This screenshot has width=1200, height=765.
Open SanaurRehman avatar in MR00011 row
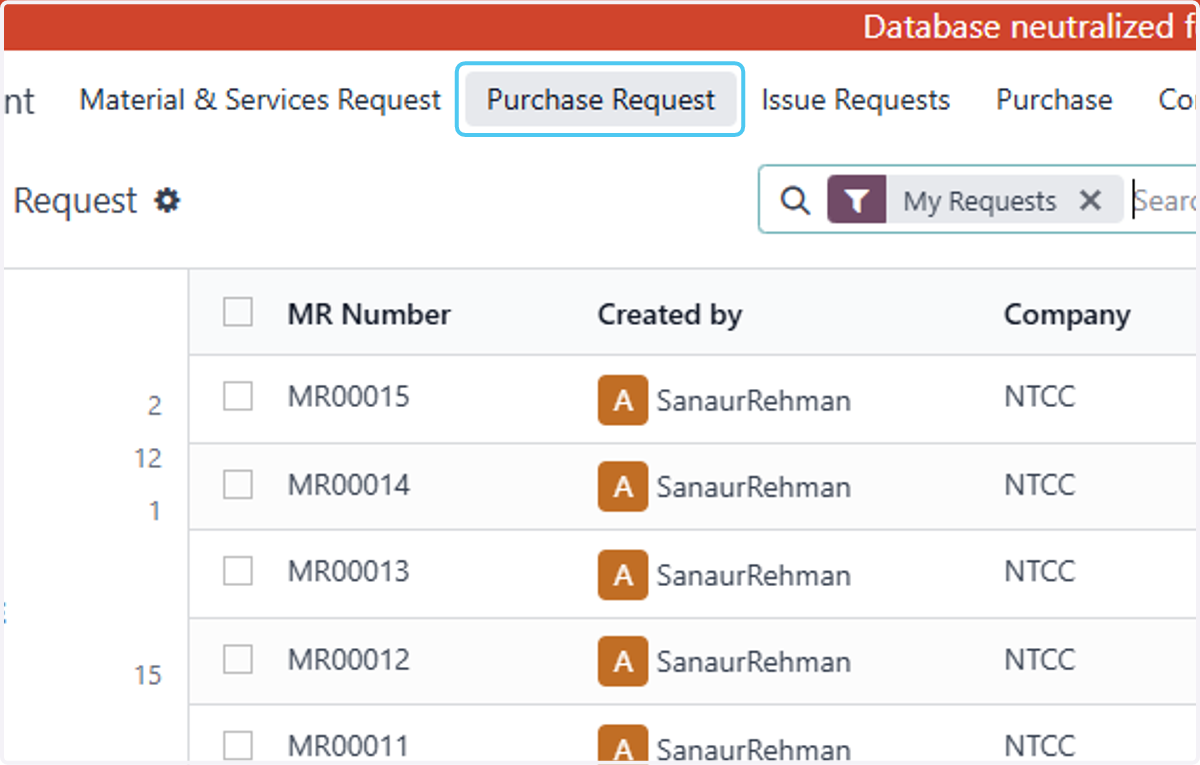pyautogui.click(x=623, y=745)
